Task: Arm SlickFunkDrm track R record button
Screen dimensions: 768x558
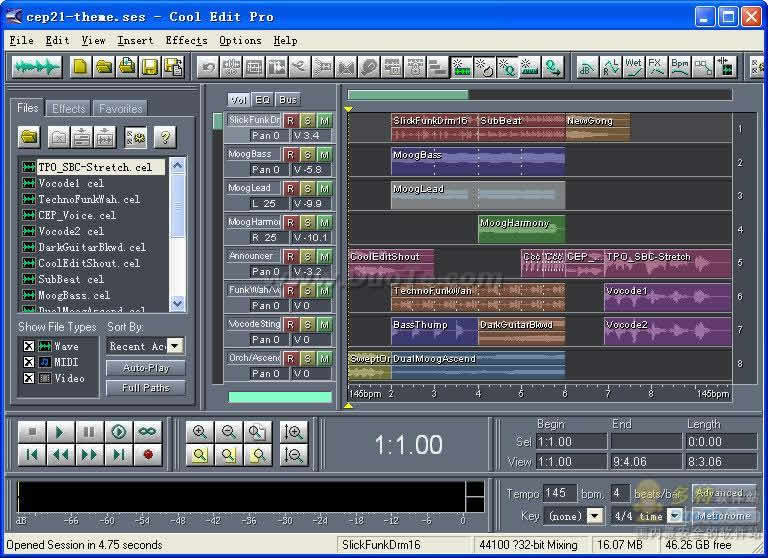Action: 290,121
